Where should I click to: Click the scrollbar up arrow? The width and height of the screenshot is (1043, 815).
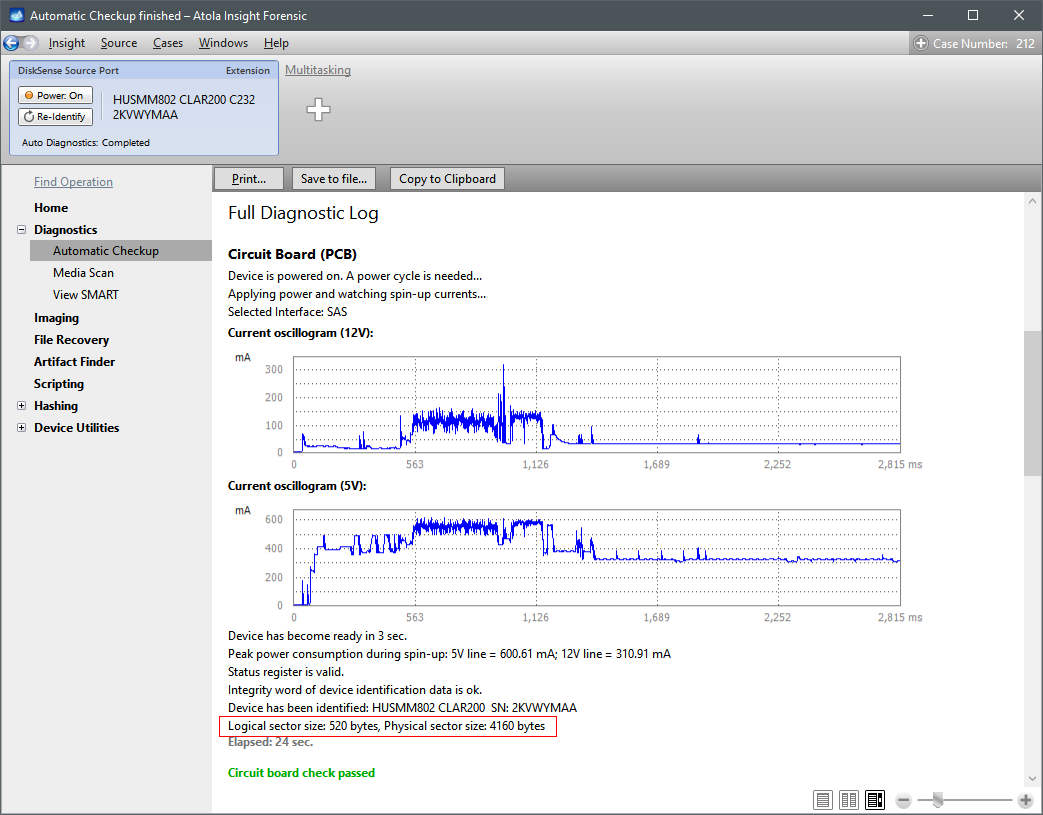pyautogui.click(x=1032, y=201)
